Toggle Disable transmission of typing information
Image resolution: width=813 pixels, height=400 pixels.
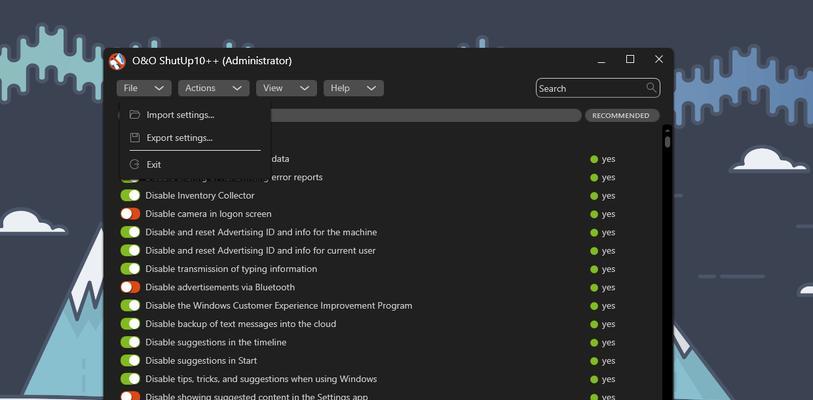(x=130, y=269)
